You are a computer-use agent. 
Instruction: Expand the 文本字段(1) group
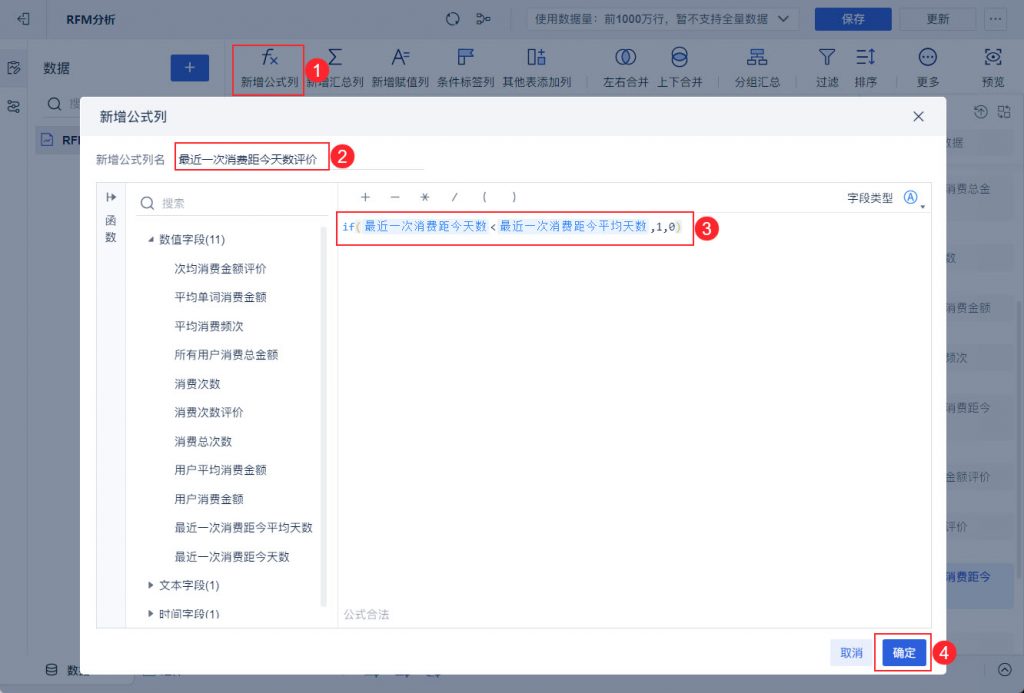click(x=151, y=585)
